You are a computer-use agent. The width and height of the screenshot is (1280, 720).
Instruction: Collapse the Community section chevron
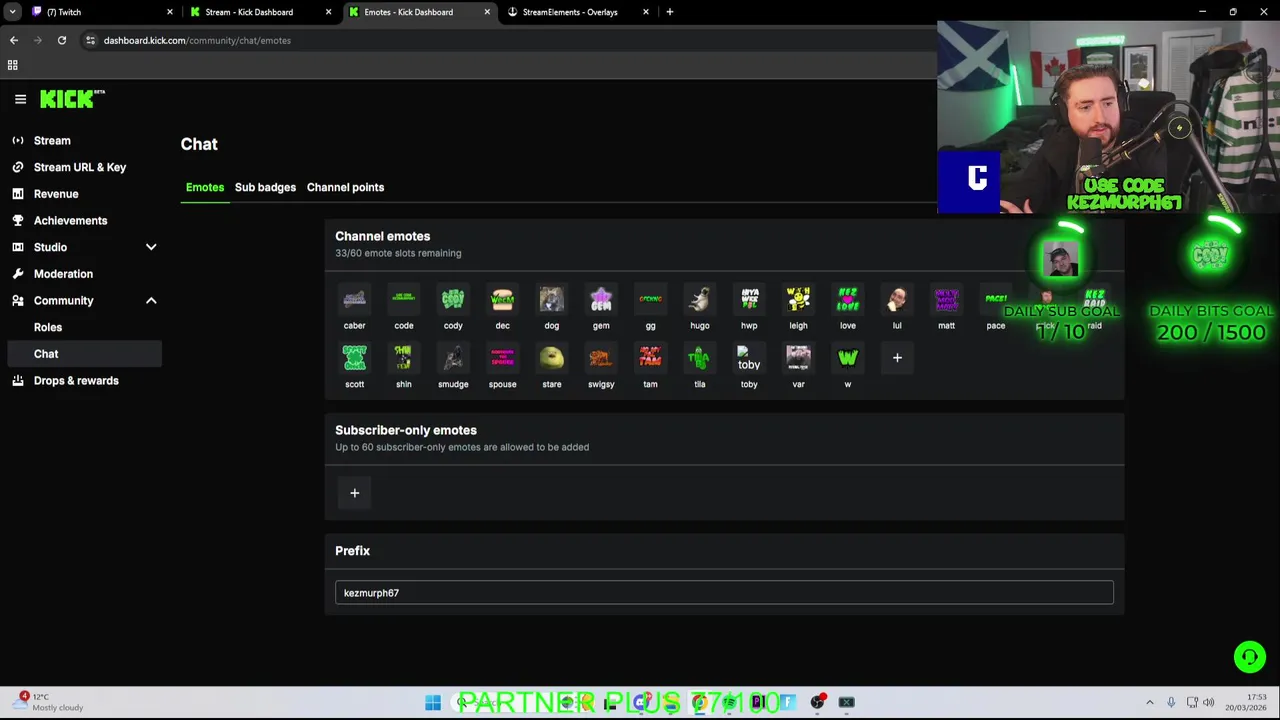click(x=151, y=300)
